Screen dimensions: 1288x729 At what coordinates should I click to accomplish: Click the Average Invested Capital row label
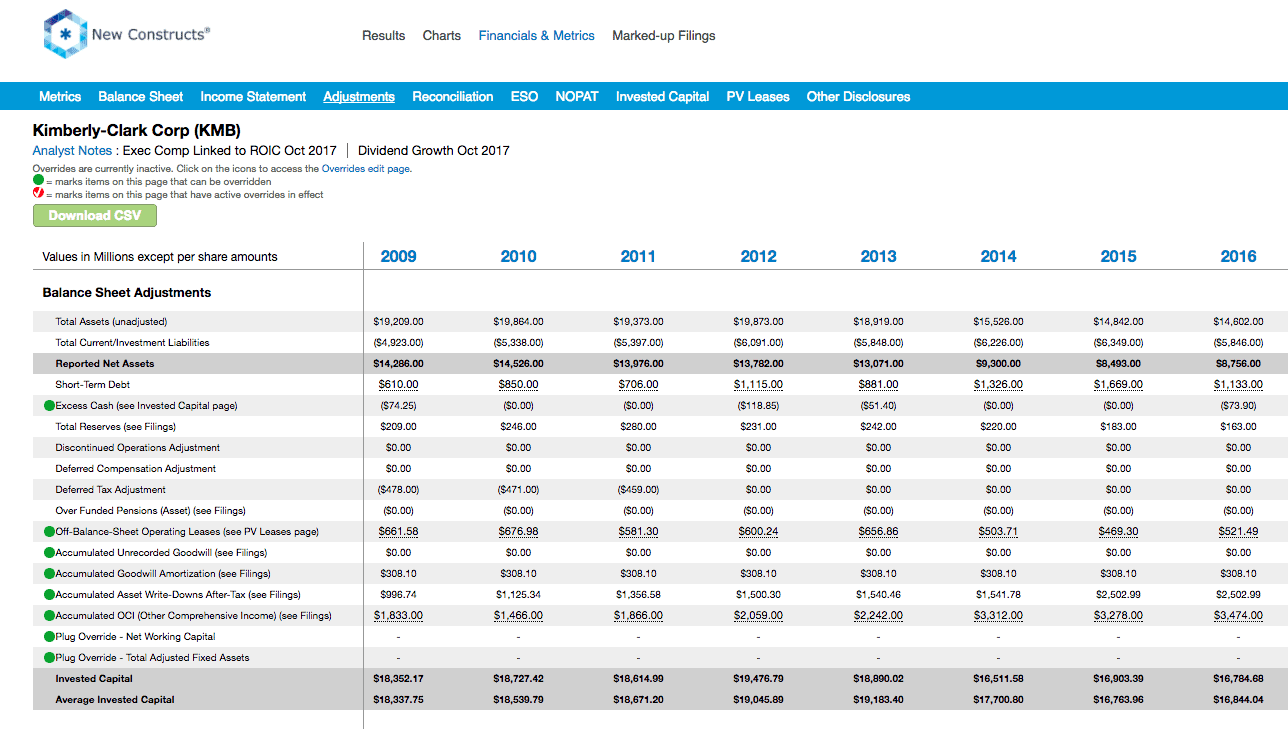[x=115, y=700]
